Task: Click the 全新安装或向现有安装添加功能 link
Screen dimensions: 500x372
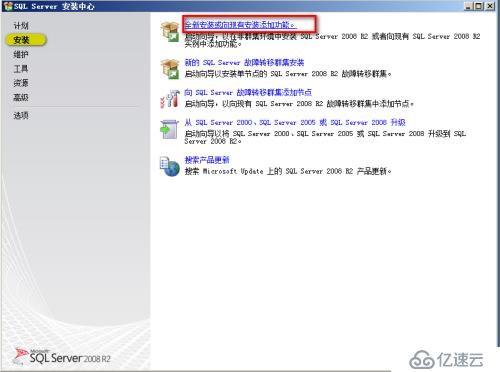Action: click(x=240, y=25)
